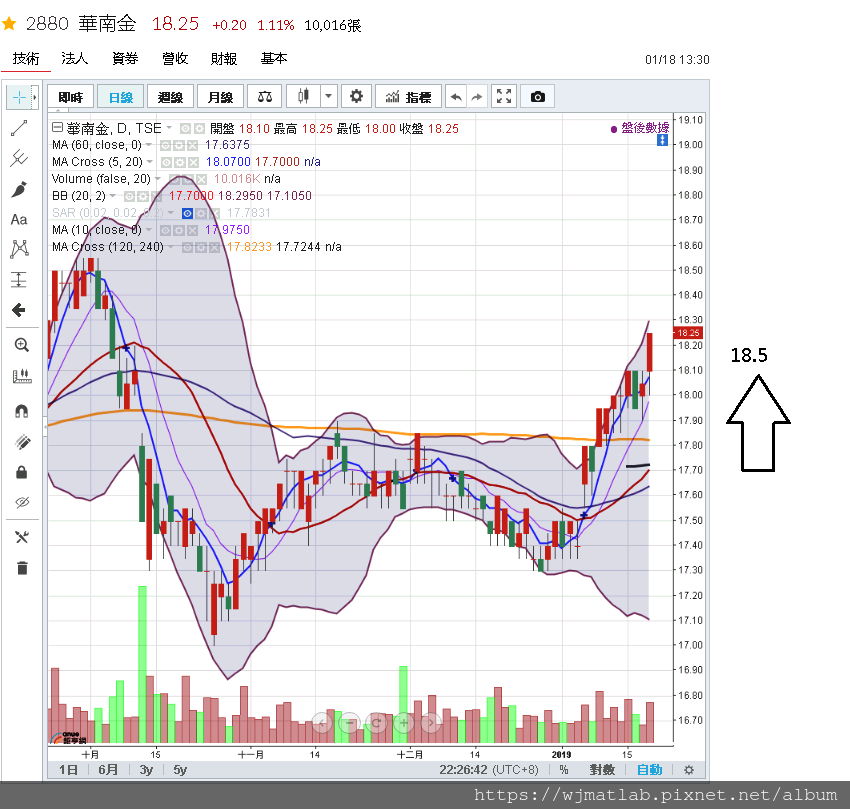Image resolution: width=850 pixels, height=809 pixels.
Task: Expand the crosshair cursor tool flyout arrow
Action: click(35, 98)
